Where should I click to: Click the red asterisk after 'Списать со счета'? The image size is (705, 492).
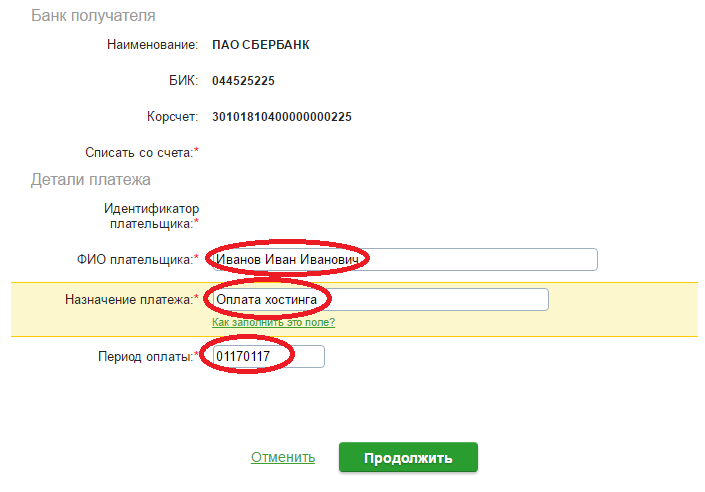(x=196, y=151)
